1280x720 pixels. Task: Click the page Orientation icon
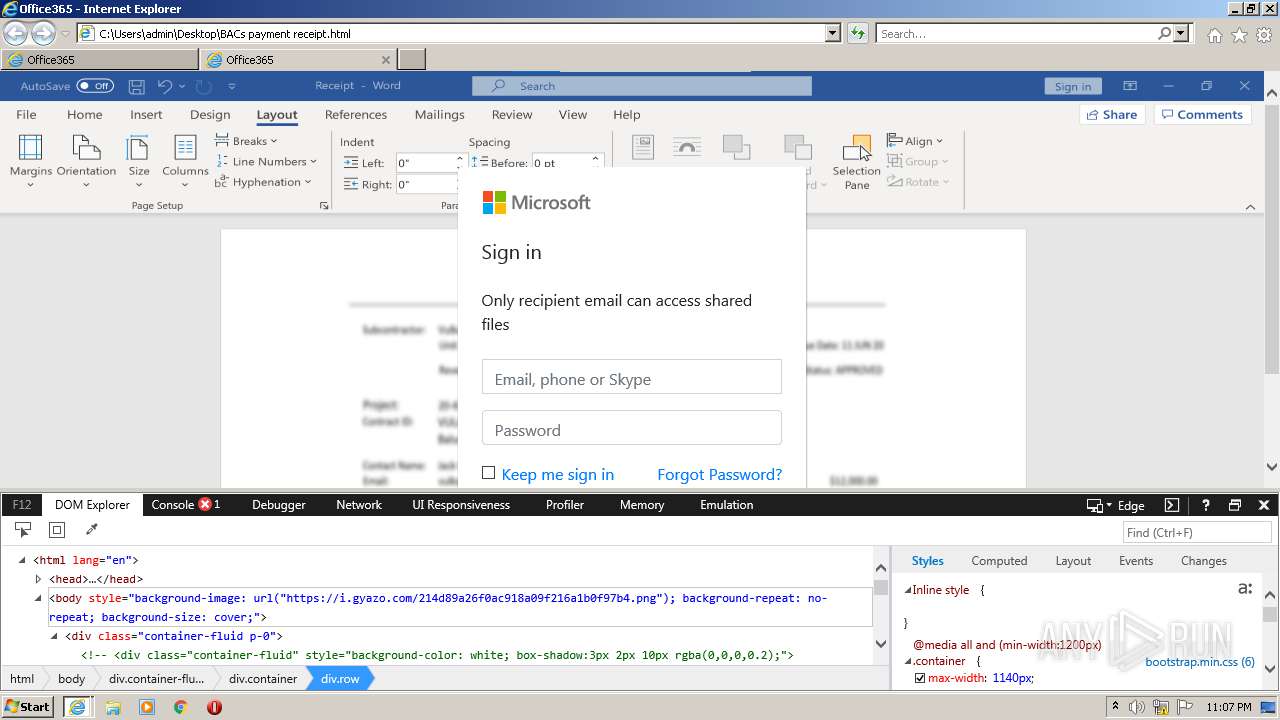(x=86, y=148)
